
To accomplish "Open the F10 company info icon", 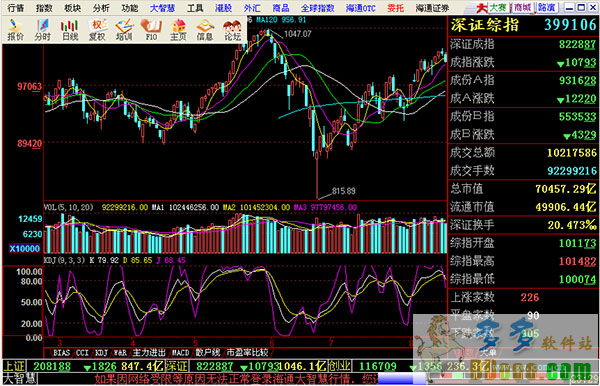I will pos(152,30).
